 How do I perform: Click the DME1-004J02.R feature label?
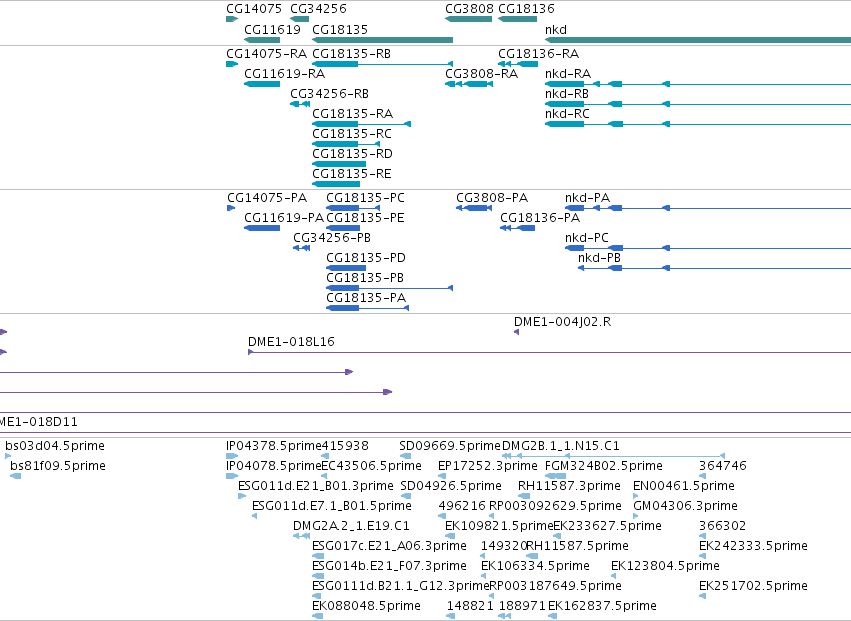pos(562,322)
